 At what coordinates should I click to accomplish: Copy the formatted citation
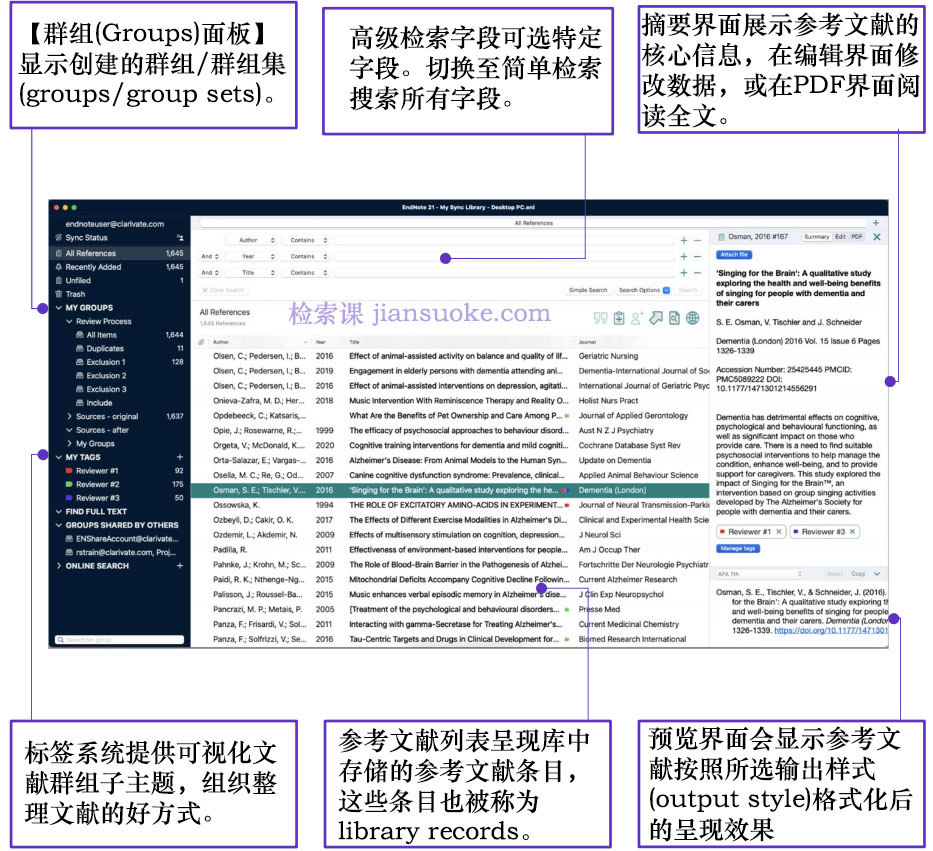coord(859,574)
